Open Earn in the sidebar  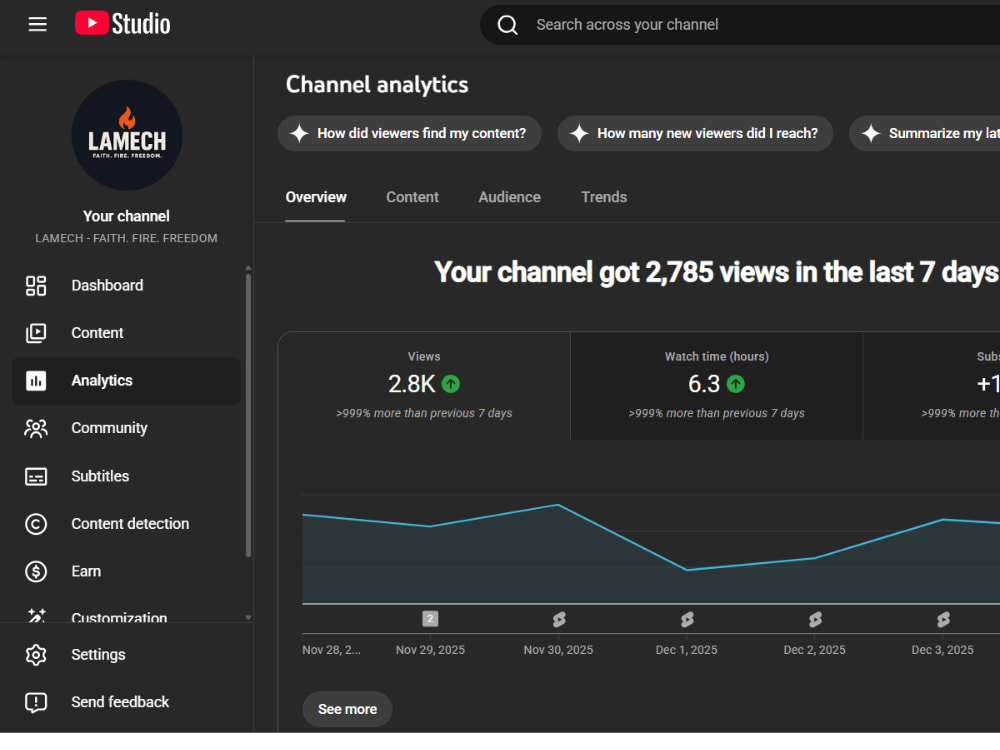click(x=126, y=571)
